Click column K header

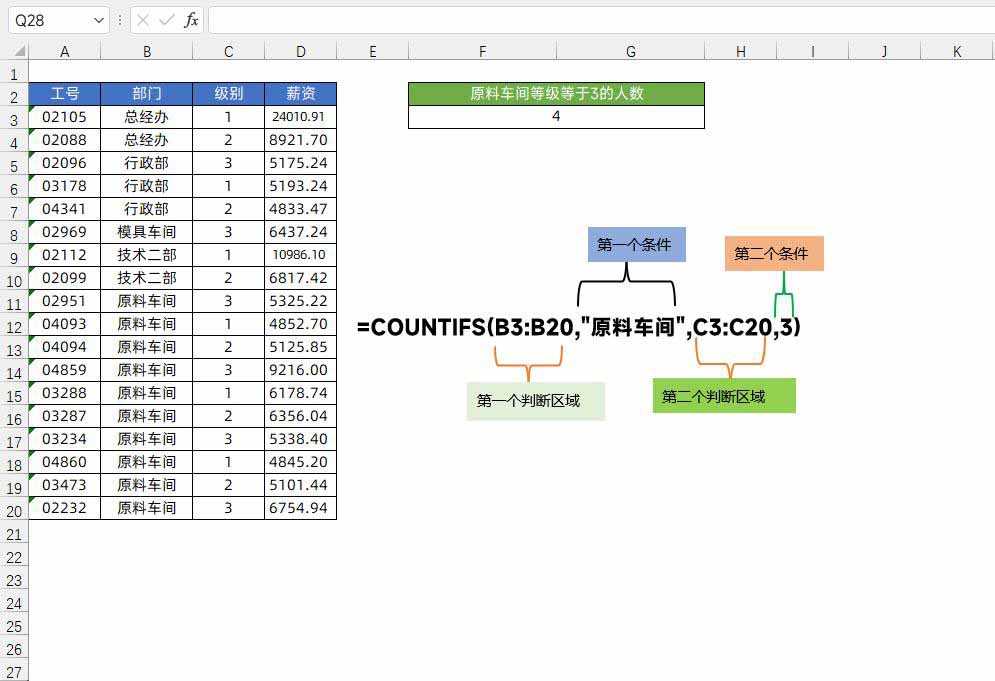click(x=956, y=50)
